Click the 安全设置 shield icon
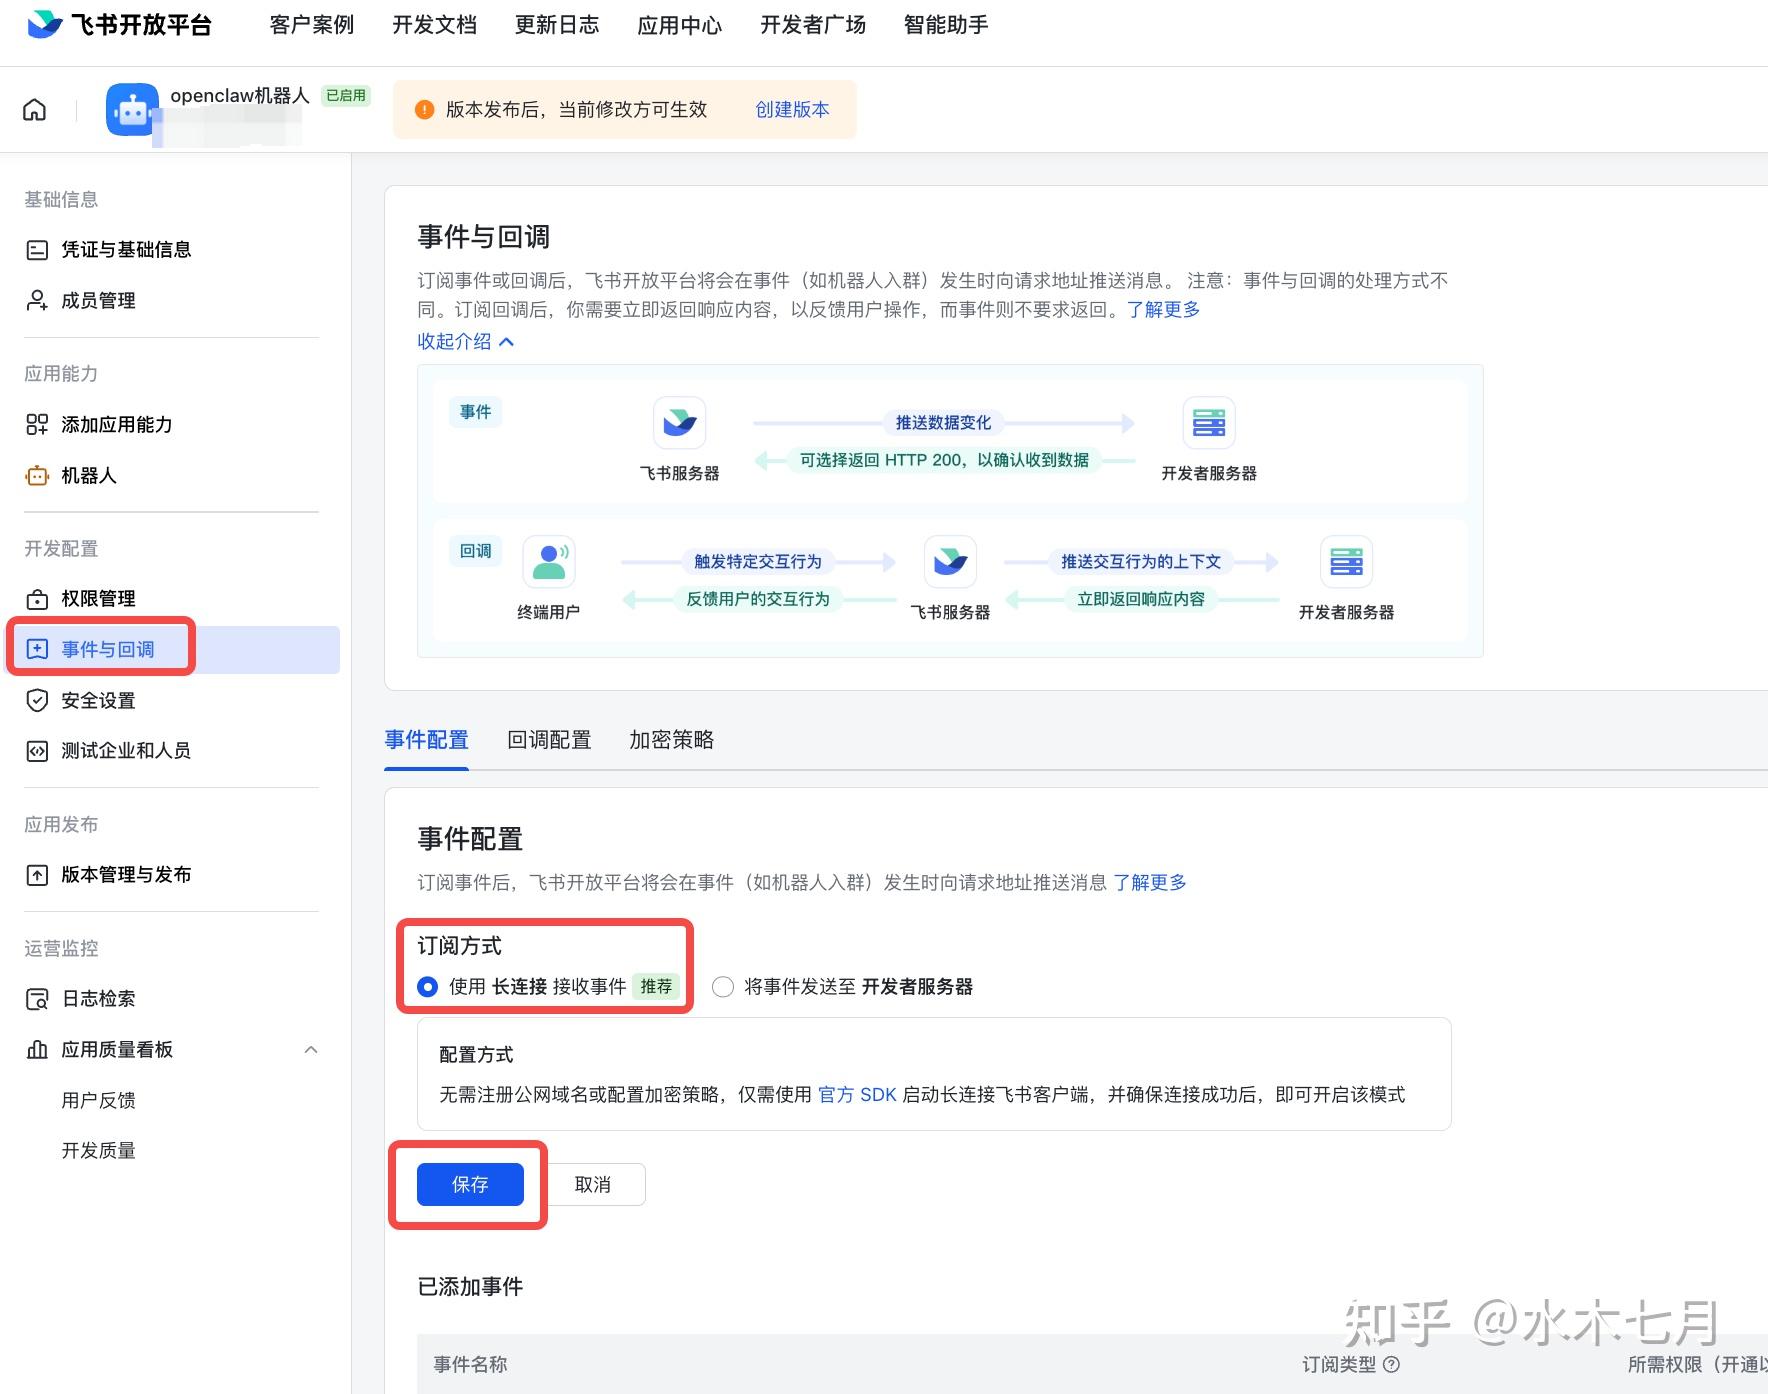This screenshot has width=1768, height=1394. coord(37,700)
